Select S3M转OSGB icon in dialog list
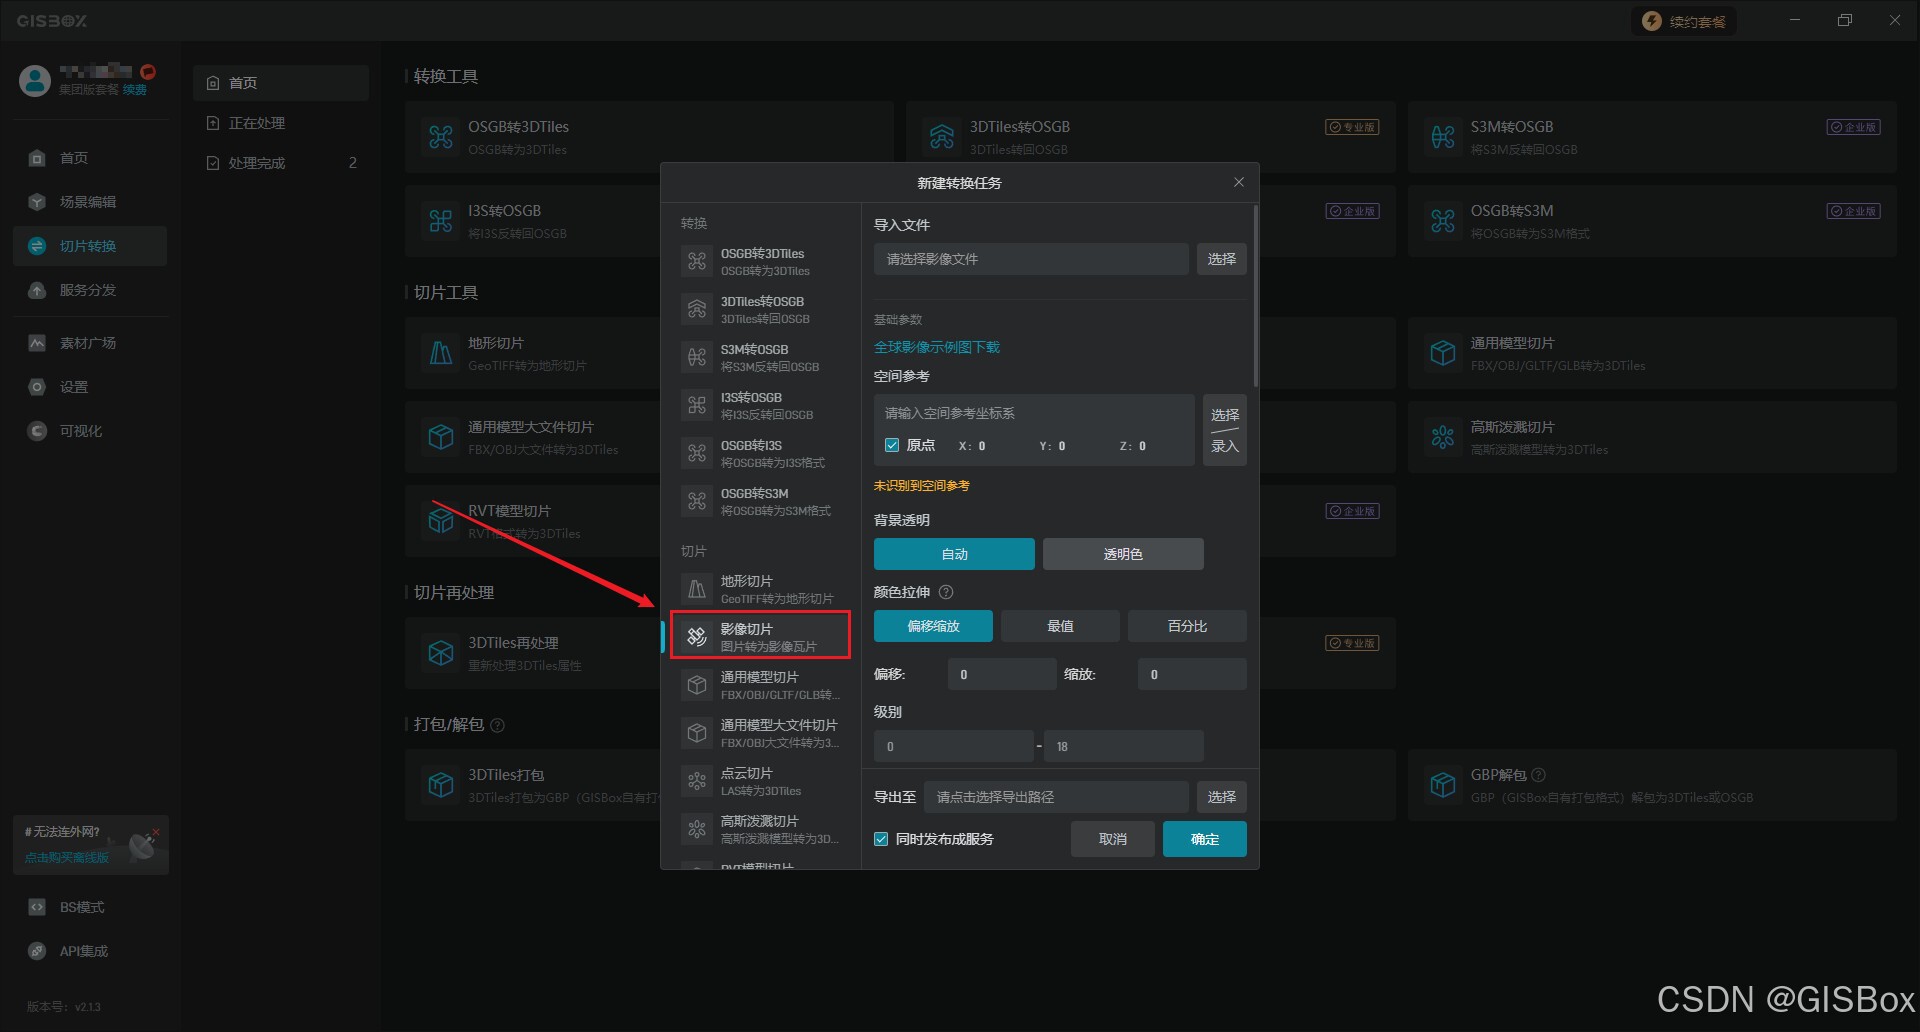Image resolution: width=1920 pixels, height=1032 pixels. (x=697, y=357)
